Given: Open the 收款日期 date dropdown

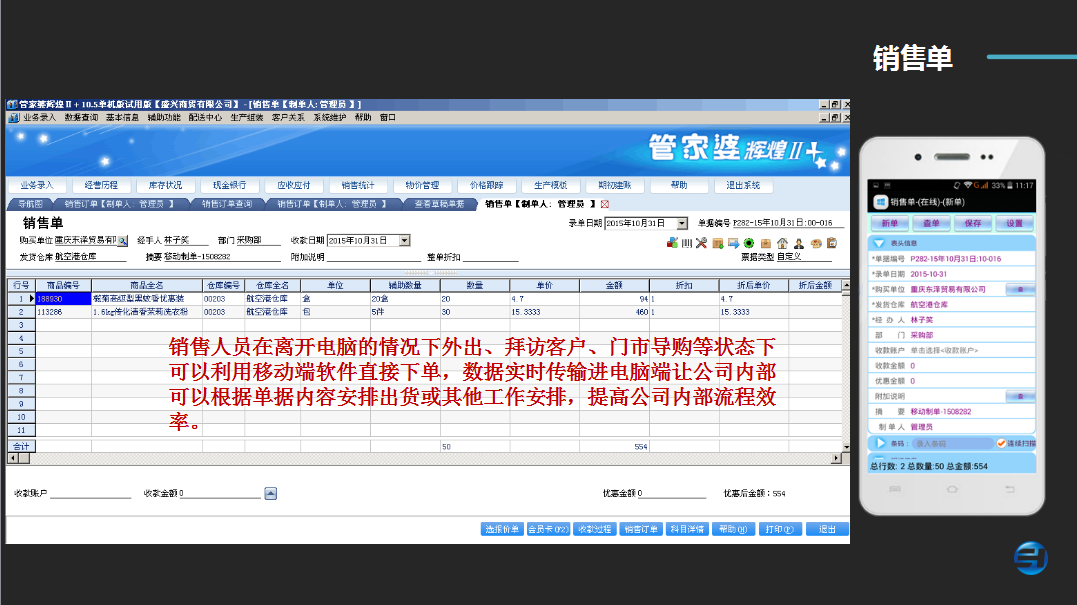Looking at the screenshot, I should [x=405, y=240].
